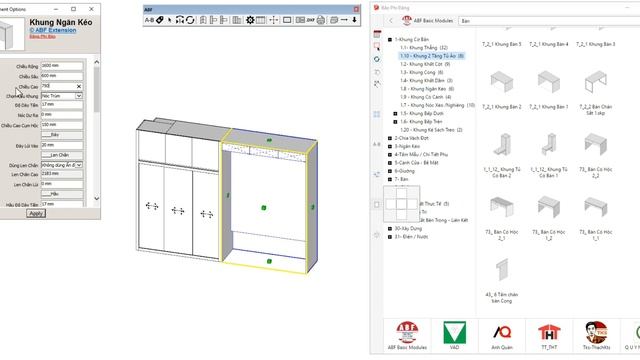Click the blue grid view icon in library sidebar
Screen dimensions: 640x360
coord(377,115)
